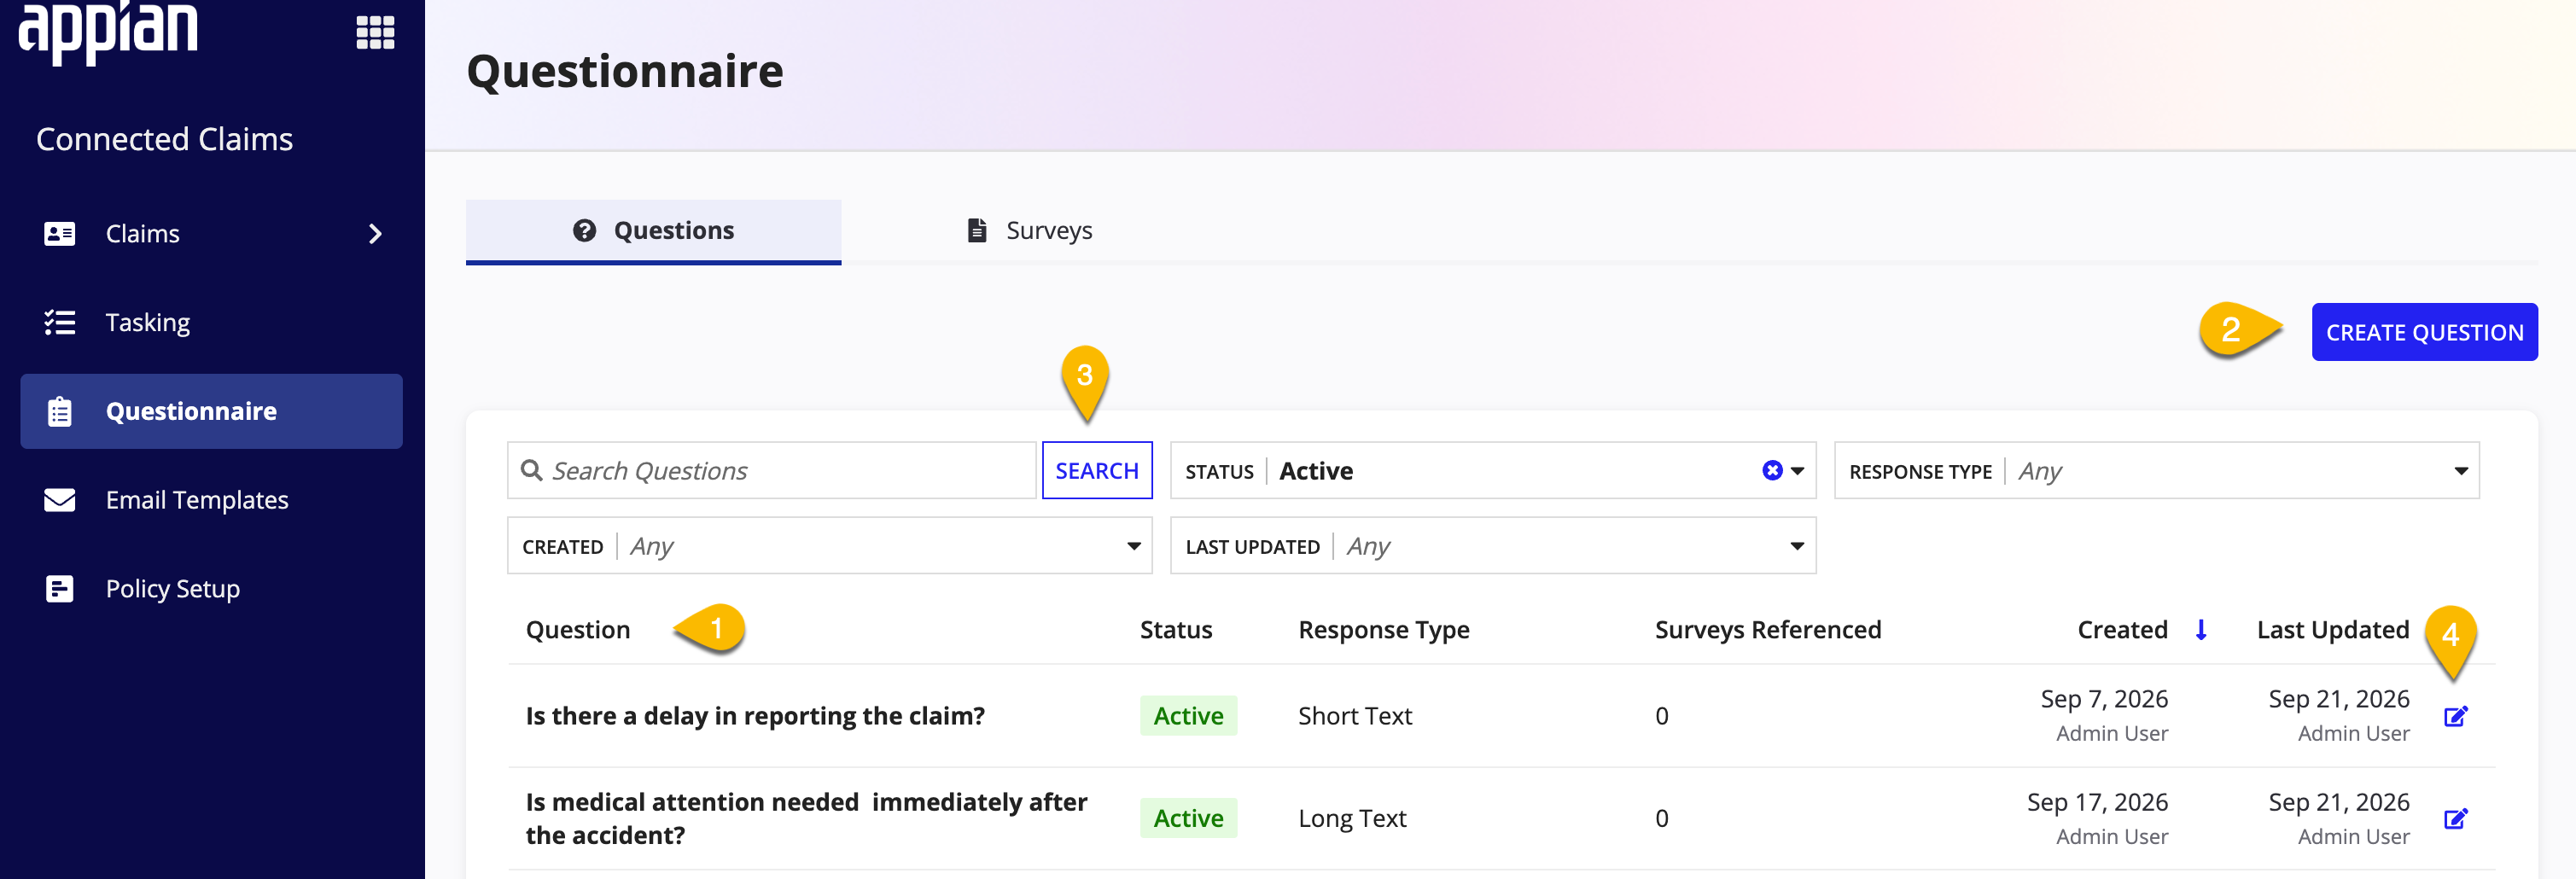The height and width of the screenshot is (879, 2576).
Task: Switch to the Surveys tab
Action: (1029, 231)
